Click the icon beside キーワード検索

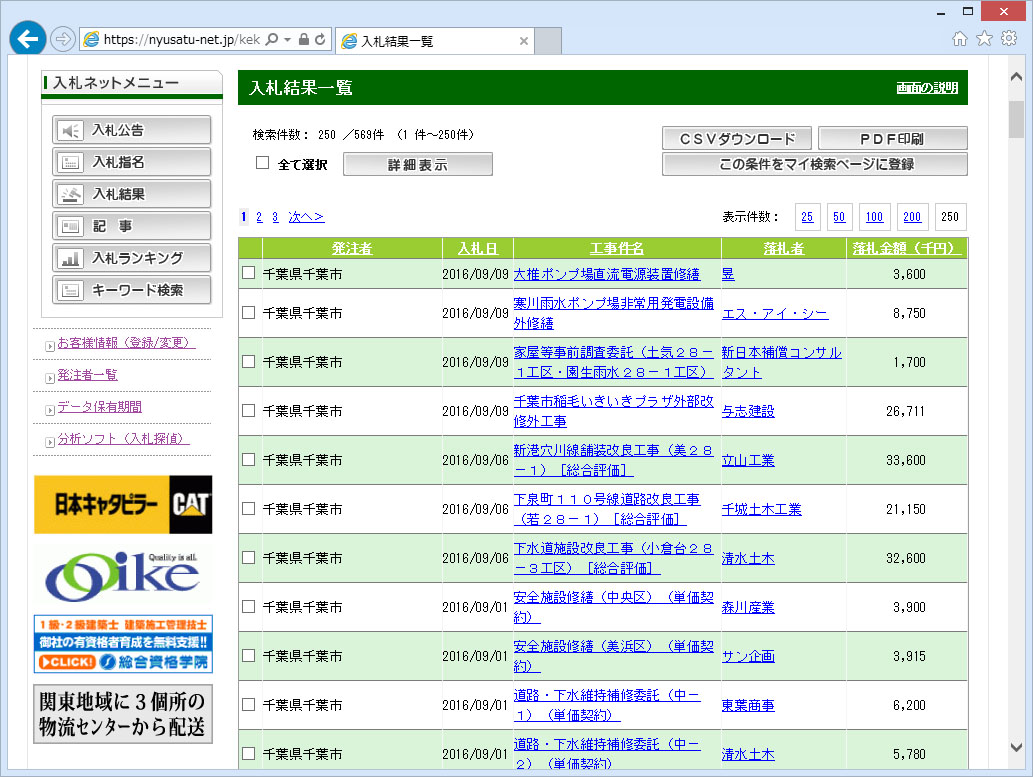tap(70, 290)
